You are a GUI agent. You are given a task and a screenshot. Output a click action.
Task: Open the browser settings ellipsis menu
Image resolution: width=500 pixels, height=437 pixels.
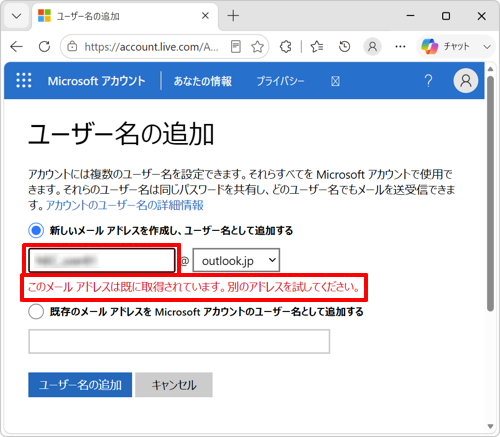400,47
